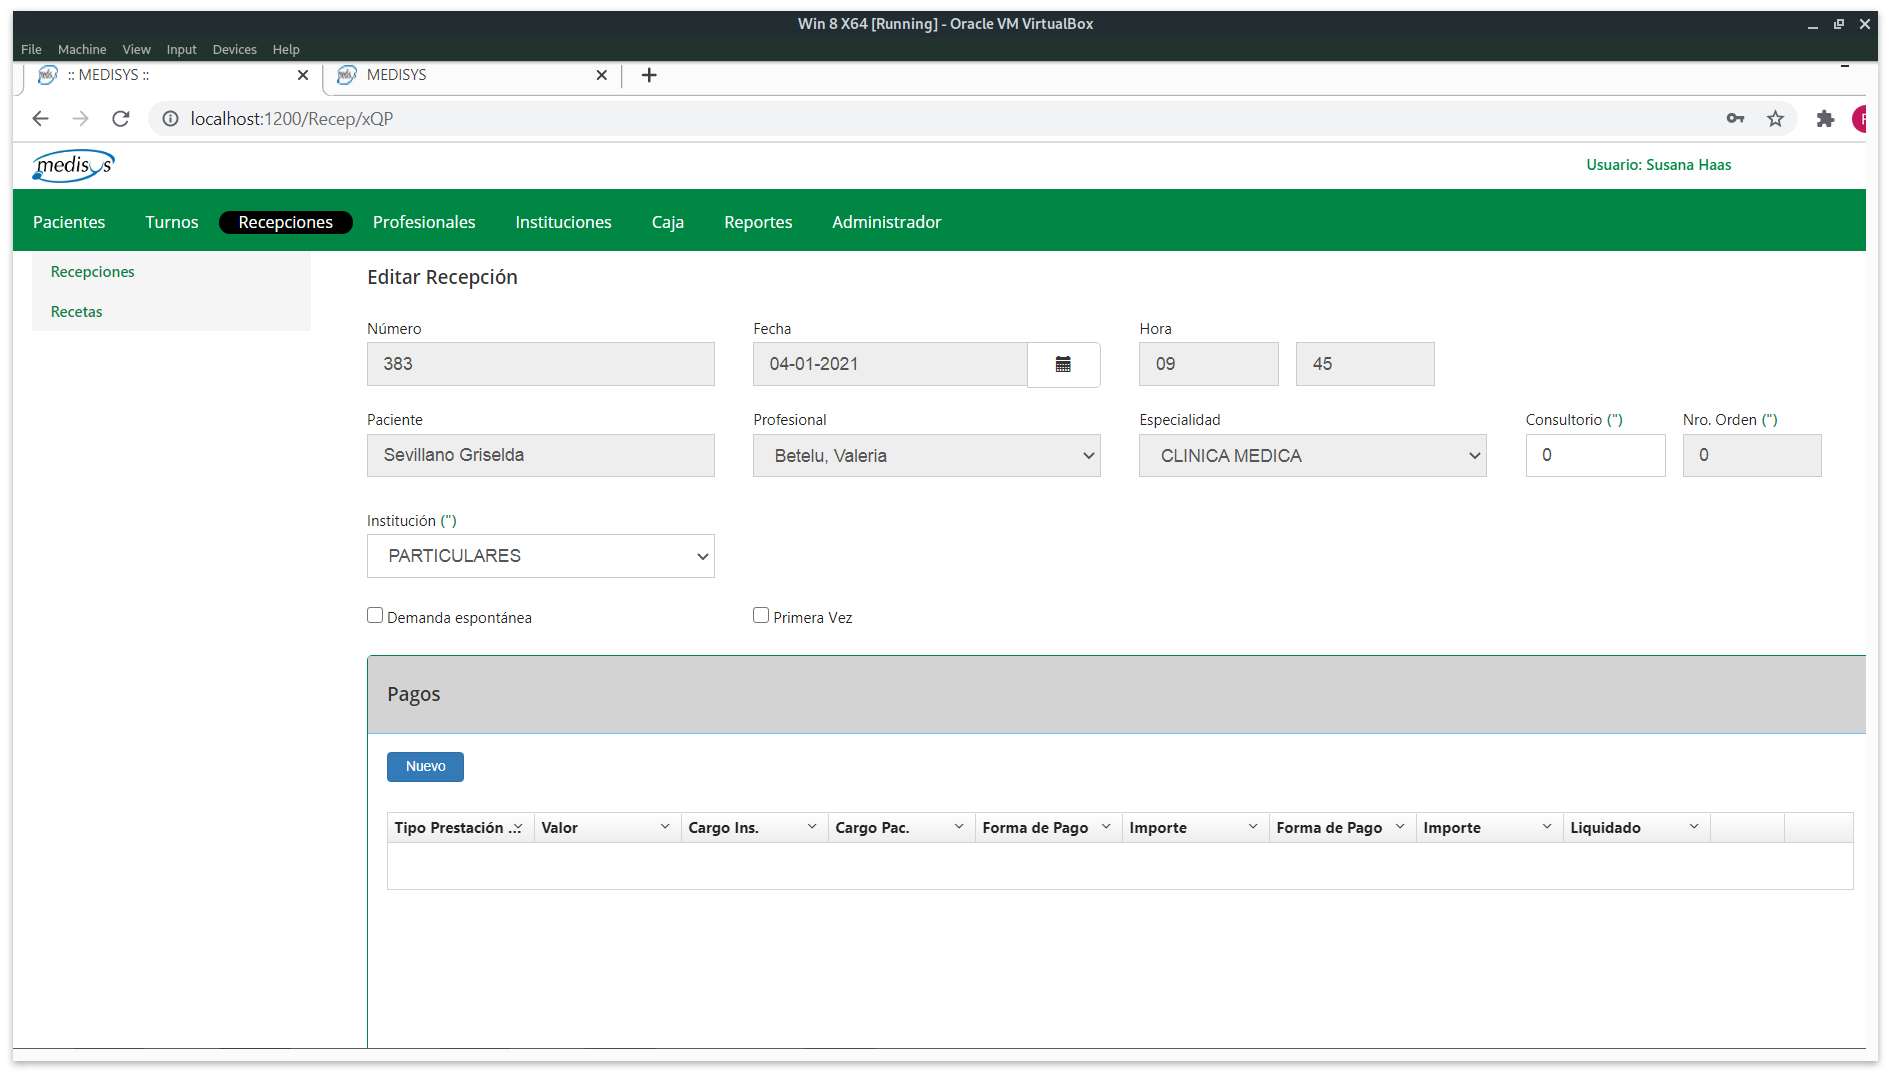Go back with browser back arrow
The height and width of the screenshot is (1077, 1891).
(40, 119)
